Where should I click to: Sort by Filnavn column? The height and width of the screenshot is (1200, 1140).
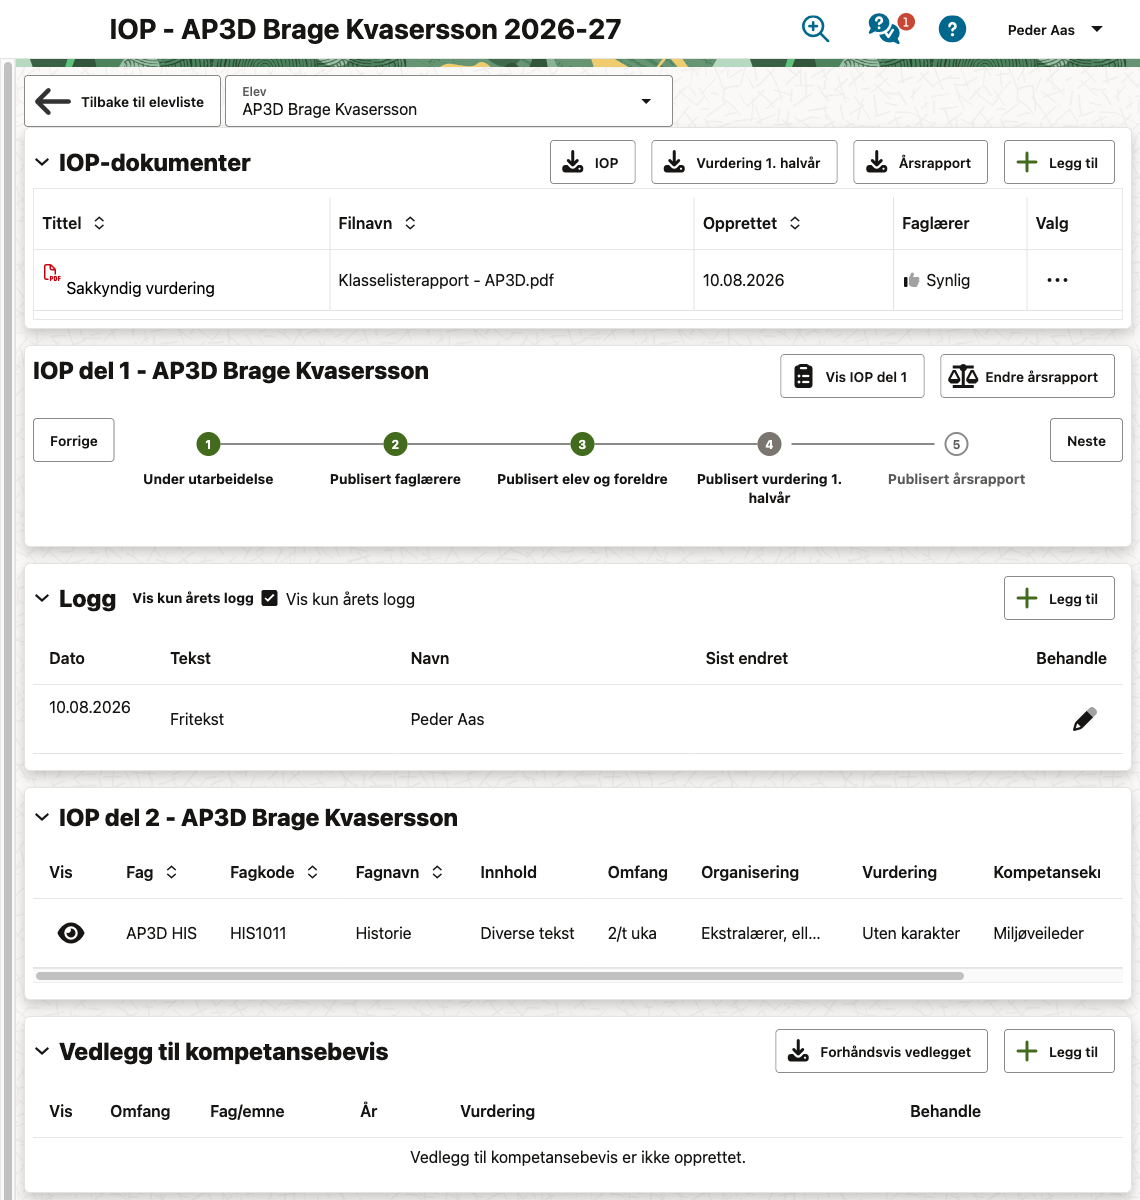[410, 223]
